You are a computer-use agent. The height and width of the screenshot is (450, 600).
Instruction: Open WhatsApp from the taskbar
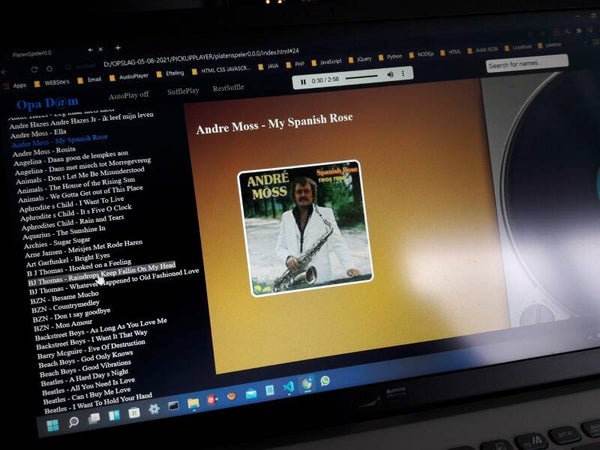325,380
